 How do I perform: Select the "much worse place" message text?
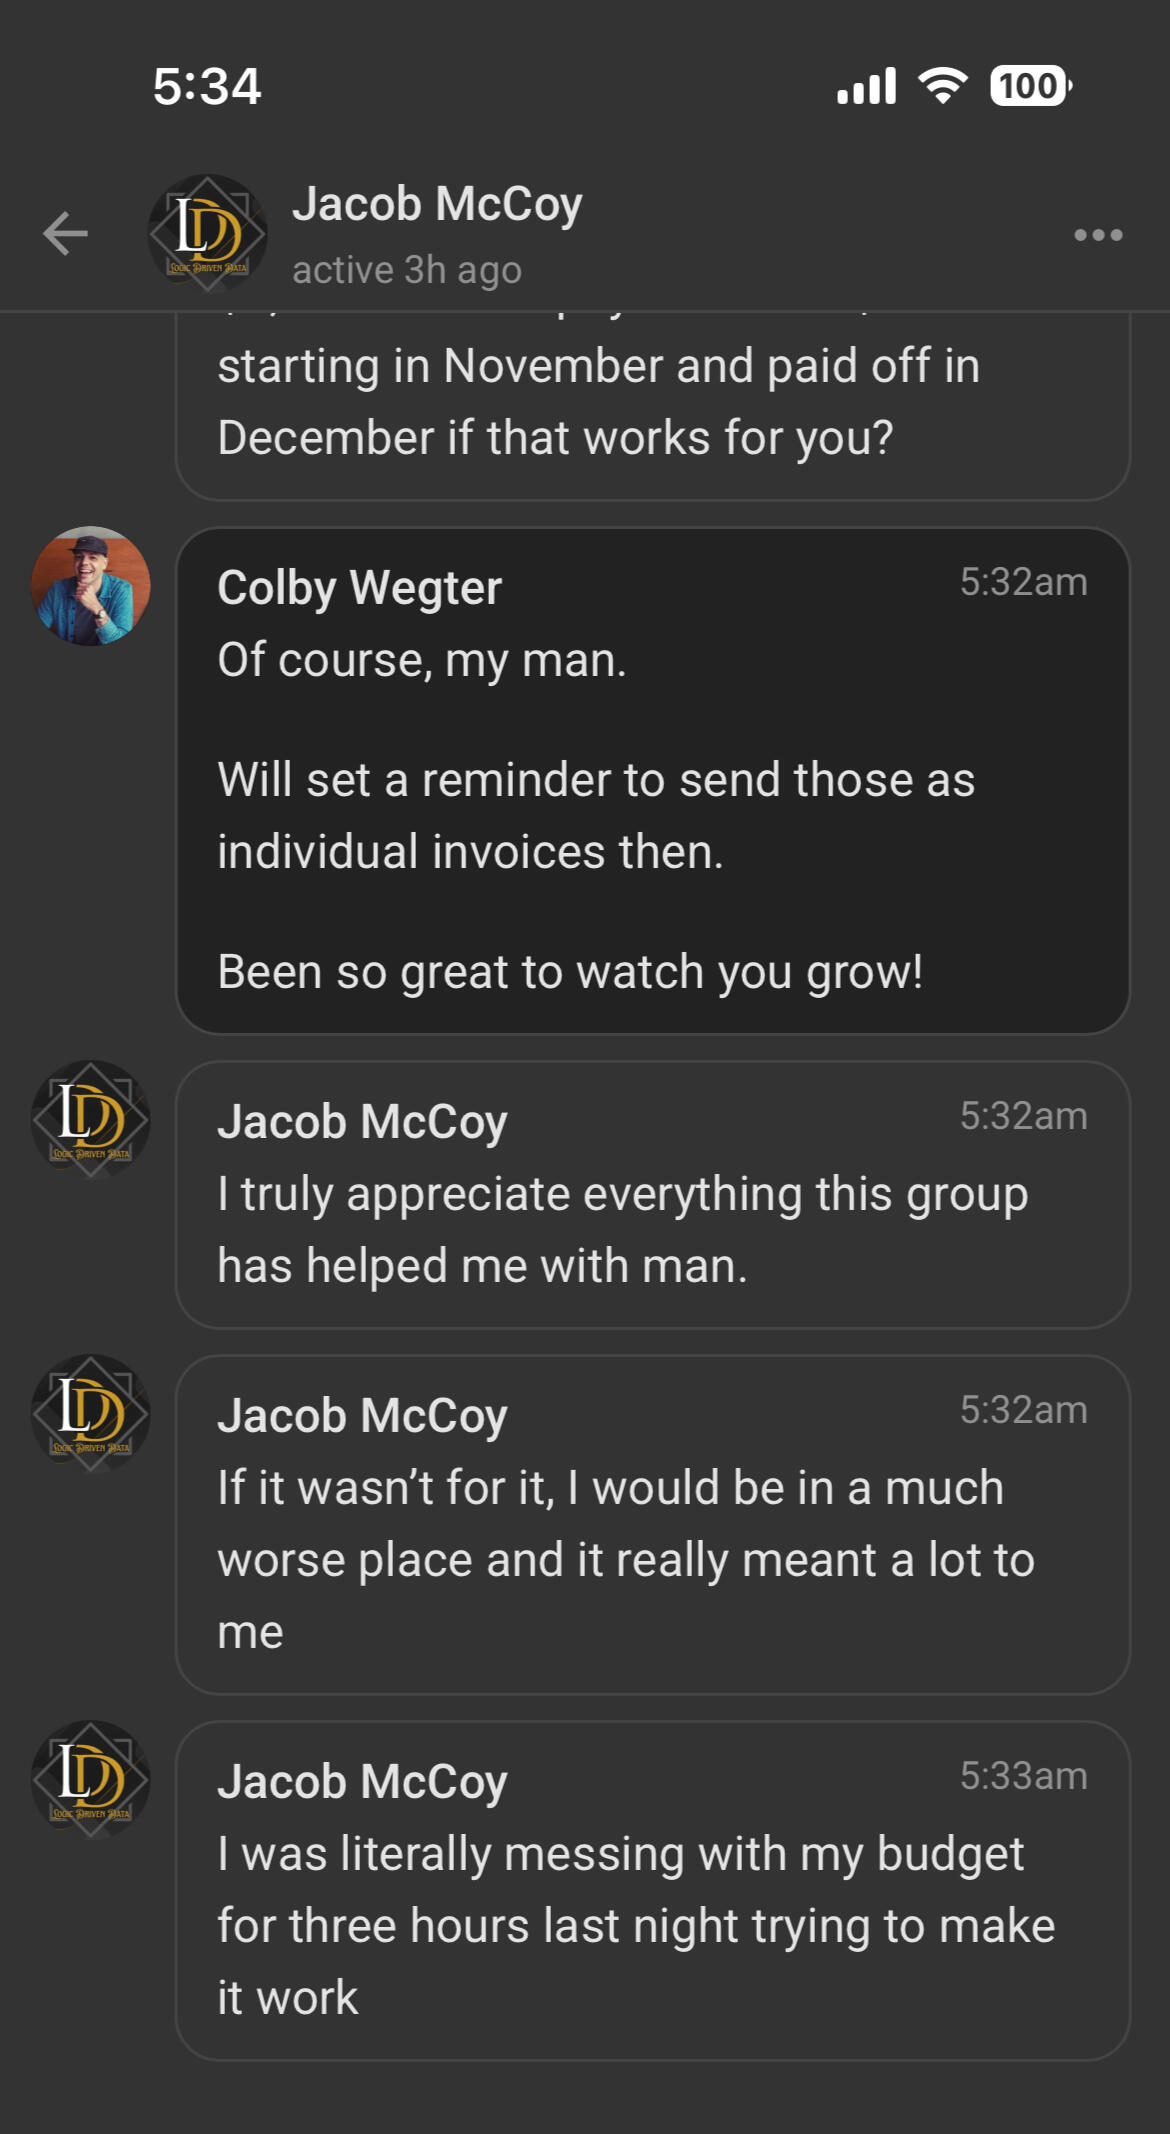(x=625, y=1559)
